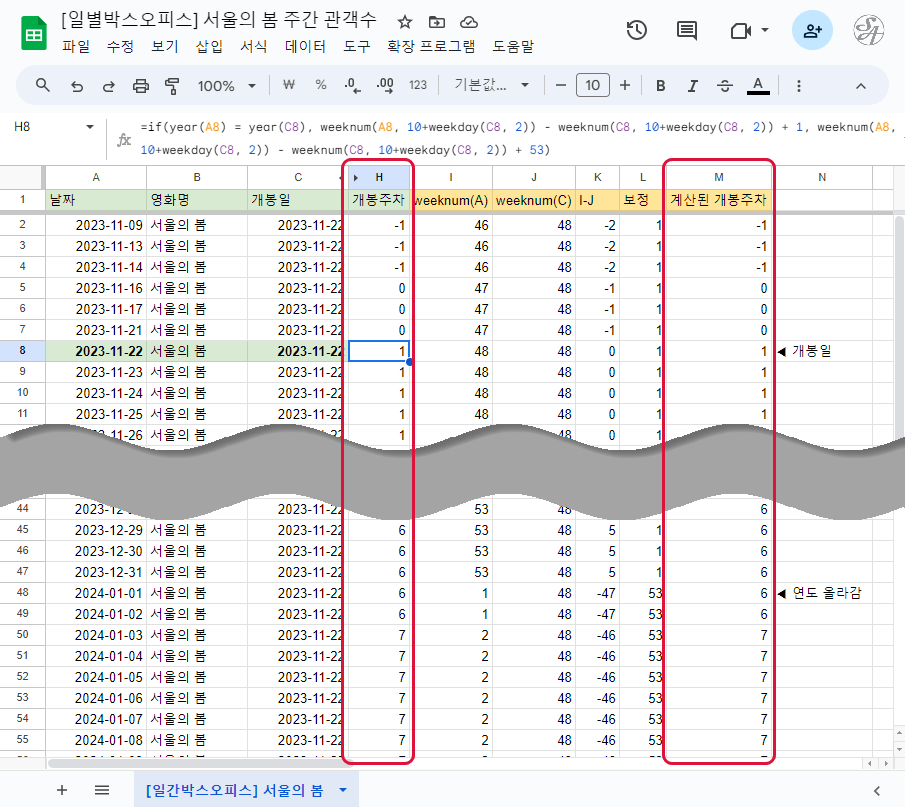The height and width of the screenshot is (807, 905).
Task: Open the font dropdown 기본값
Action: point(492,86)
